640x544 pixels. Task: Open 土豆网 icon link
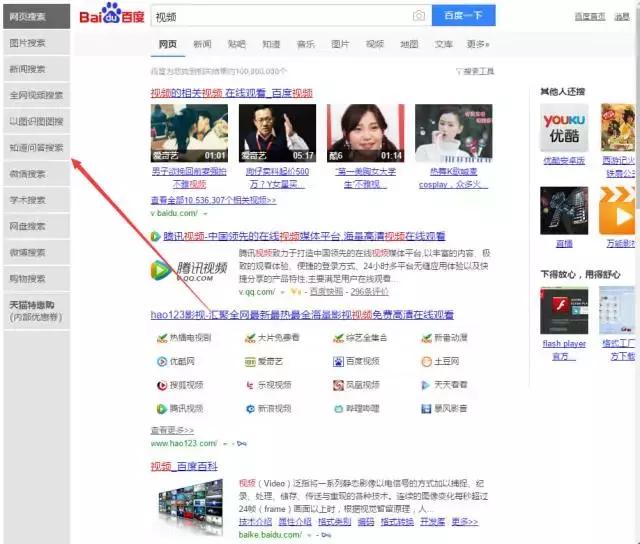pyautogui.click(x=440, y=361)
